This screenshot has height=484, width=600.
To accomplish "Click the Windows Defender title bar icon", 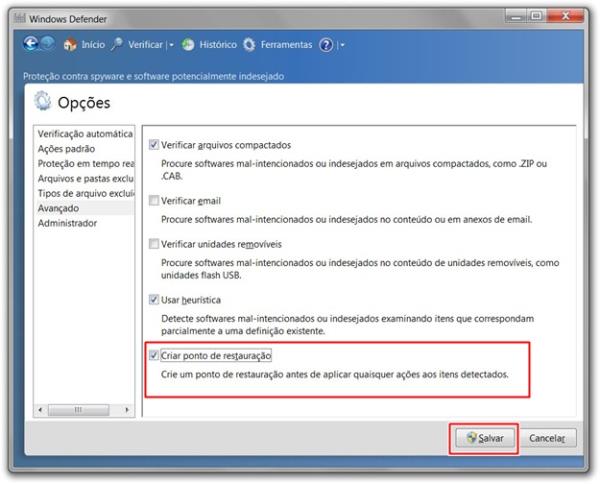I will pos(20,18).
